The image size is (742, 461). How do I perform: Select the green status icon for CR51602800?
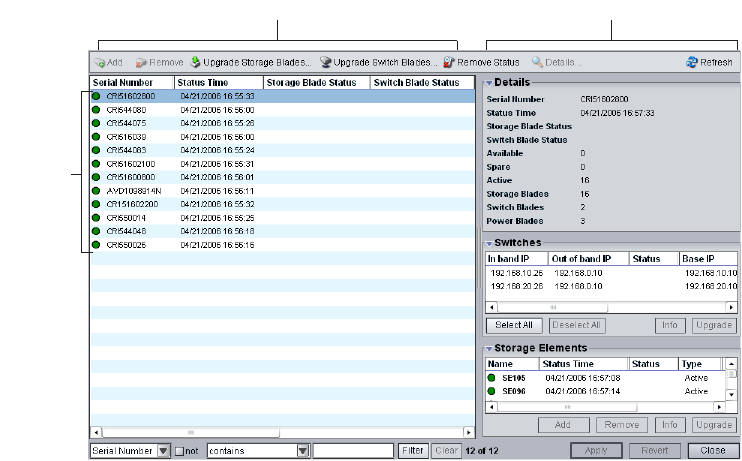point(96,96)
